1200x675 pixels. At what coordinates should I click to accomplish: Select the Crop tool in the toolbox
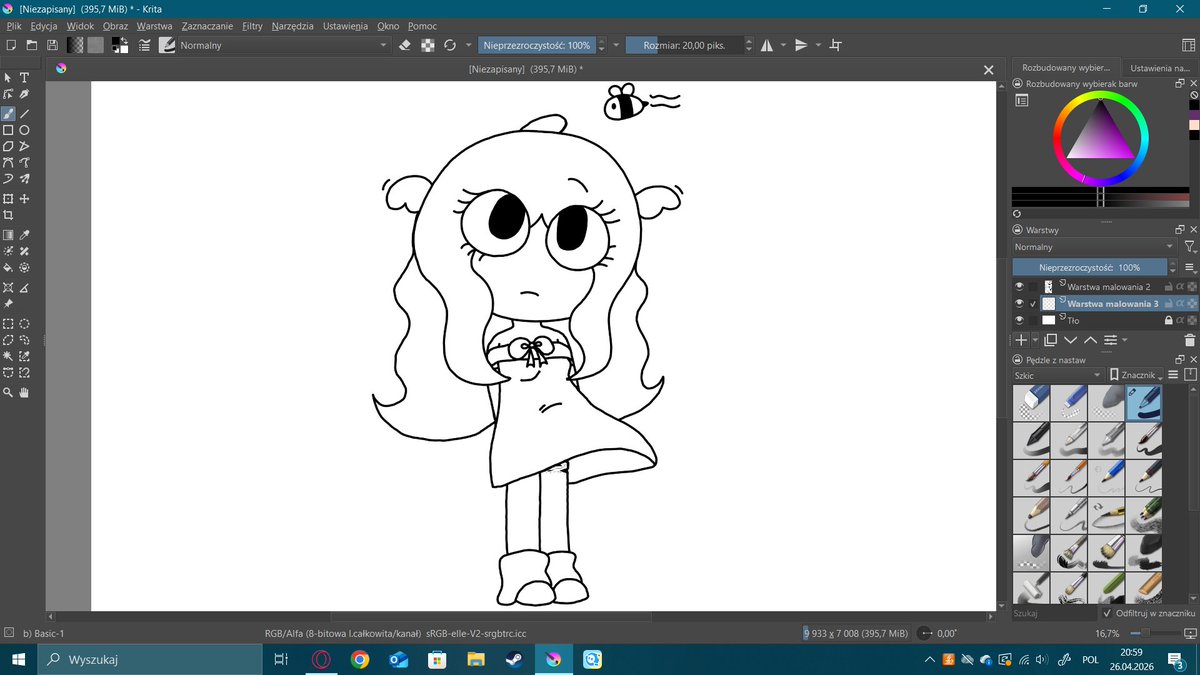click(8, 215)
